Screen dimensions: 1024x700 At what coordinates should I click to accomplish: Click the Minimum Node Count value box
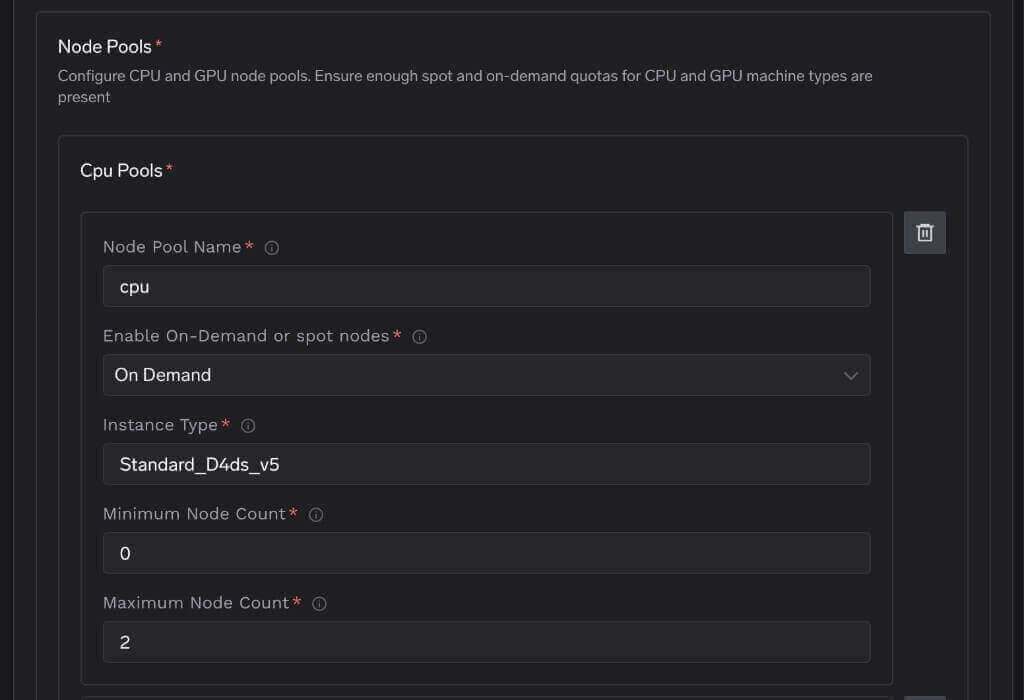(487, 553)
